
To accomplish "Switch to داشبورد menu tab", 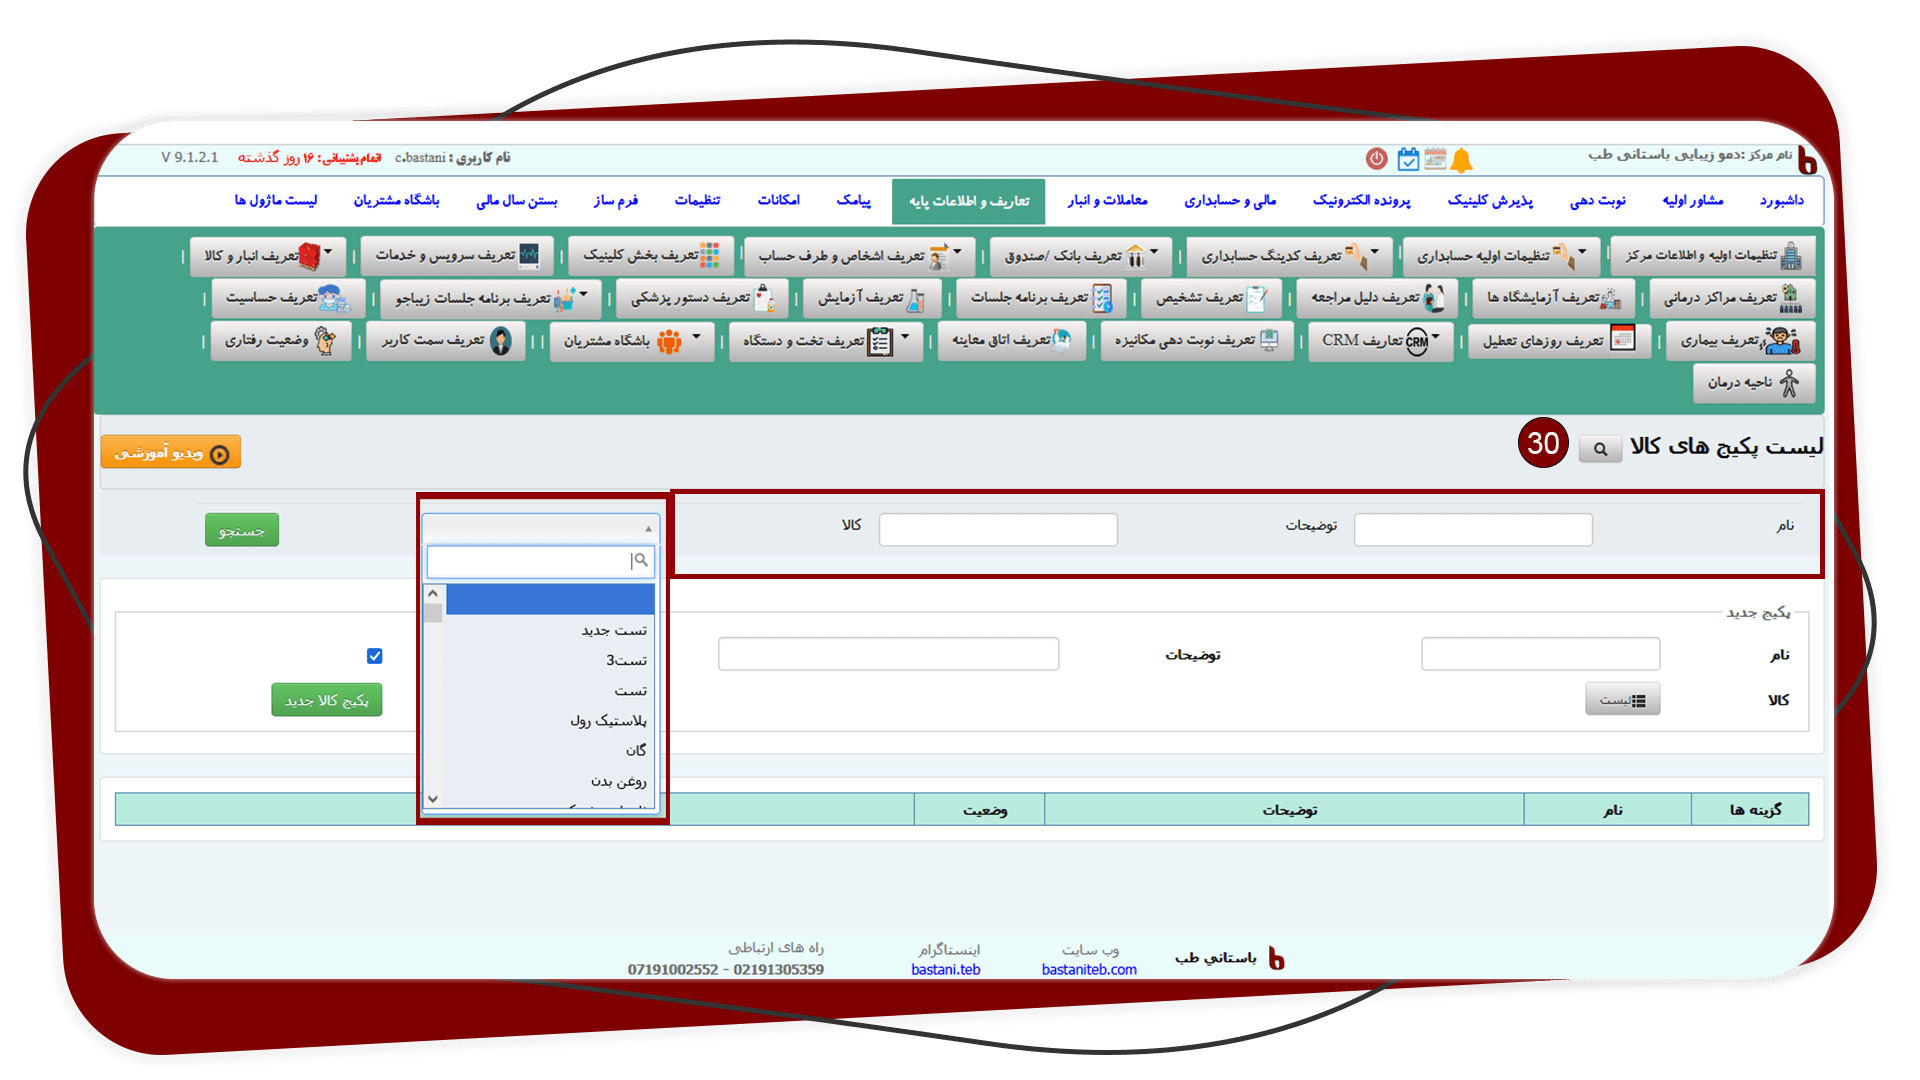I will coord(1782,201).
